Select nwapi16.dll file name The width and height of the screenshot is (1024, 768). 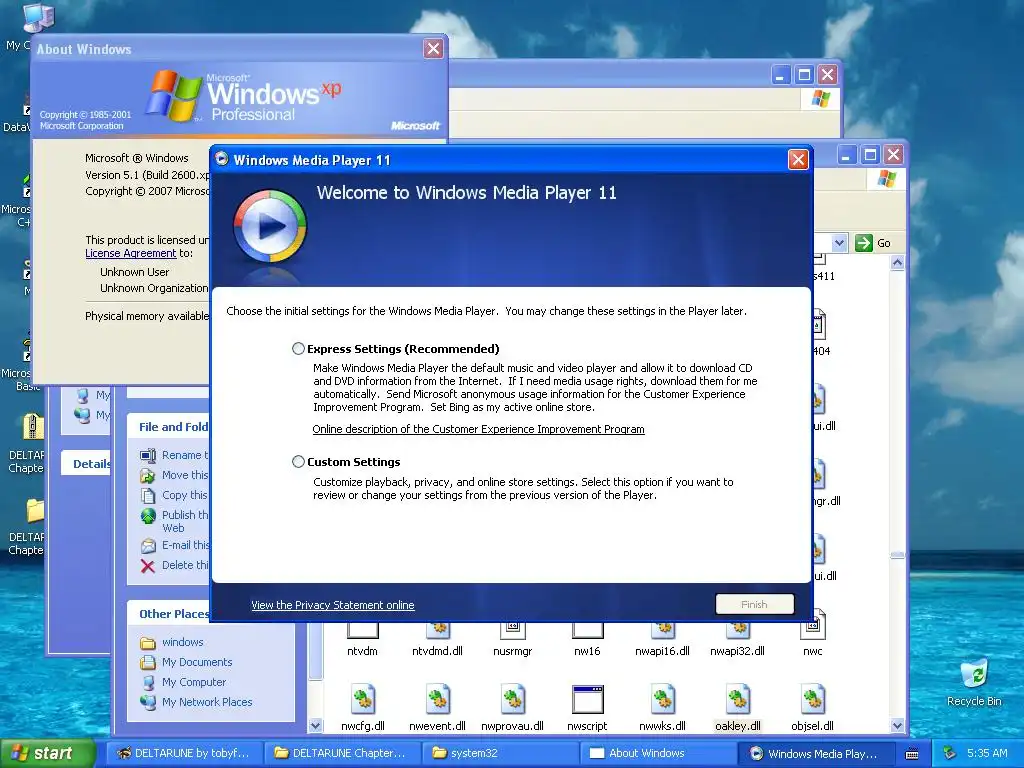click(x=662, y=651)
